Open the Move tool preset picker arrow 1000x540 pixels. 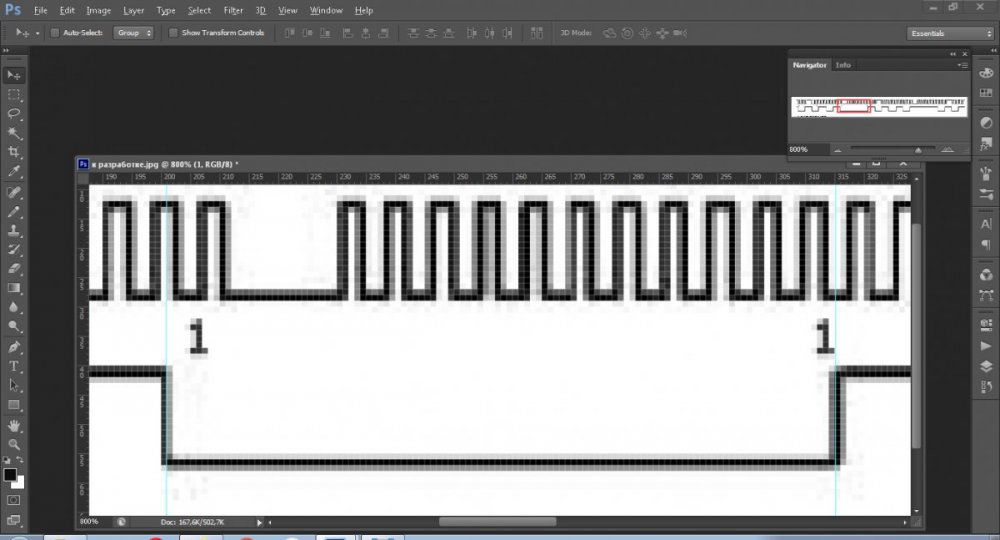(x=37, y=33)
